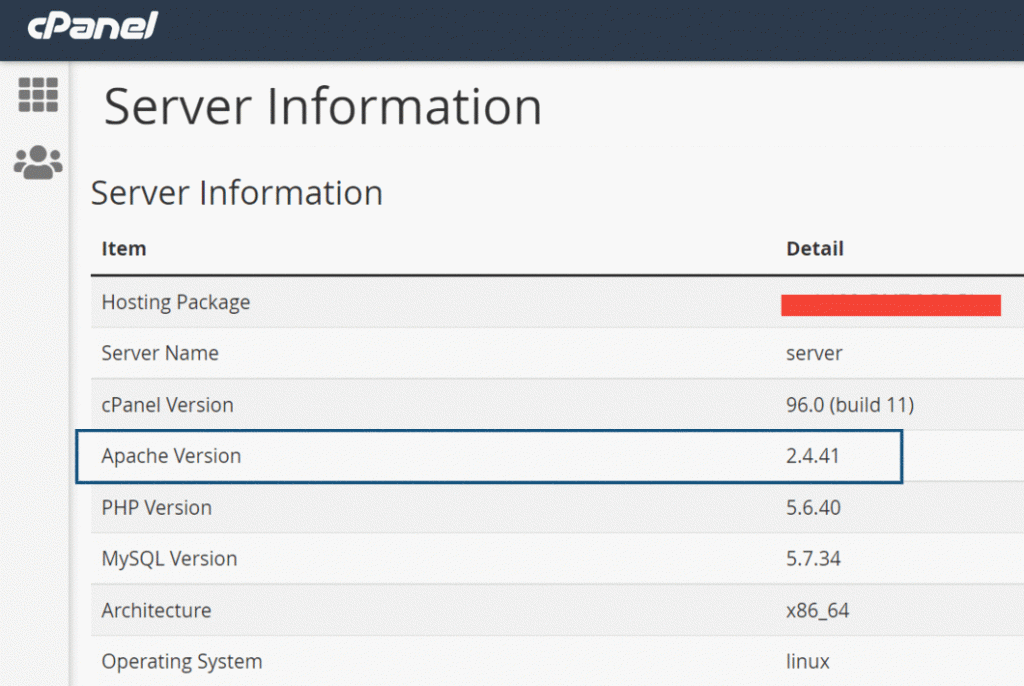The height and width of the screenshot is (686, 1024).
Task: Select the Server Information section subheading
Action: [236, 193]
